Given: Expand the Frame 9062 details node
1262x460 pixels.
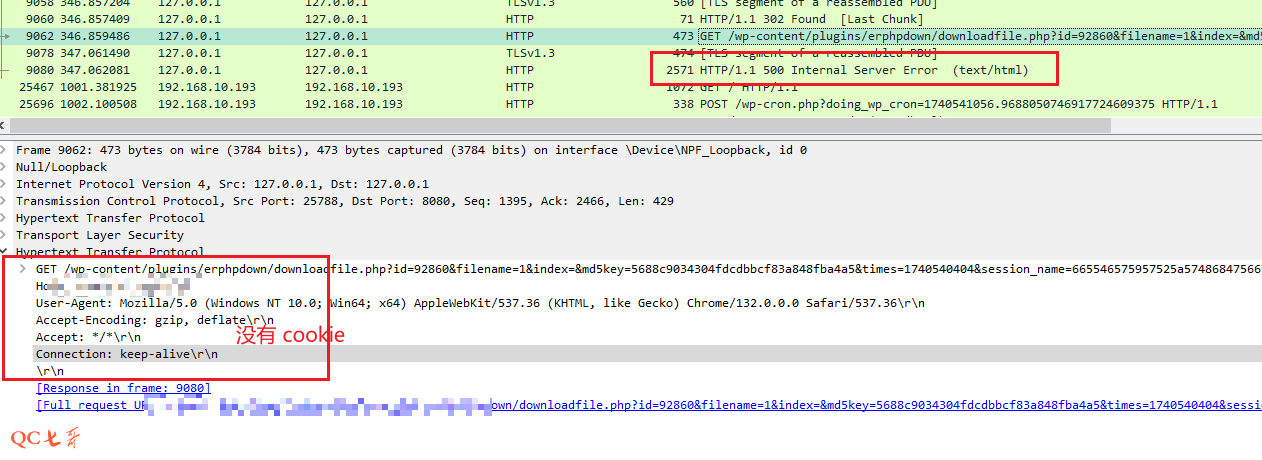Looking at the screenshot, I should pos(6,150).
